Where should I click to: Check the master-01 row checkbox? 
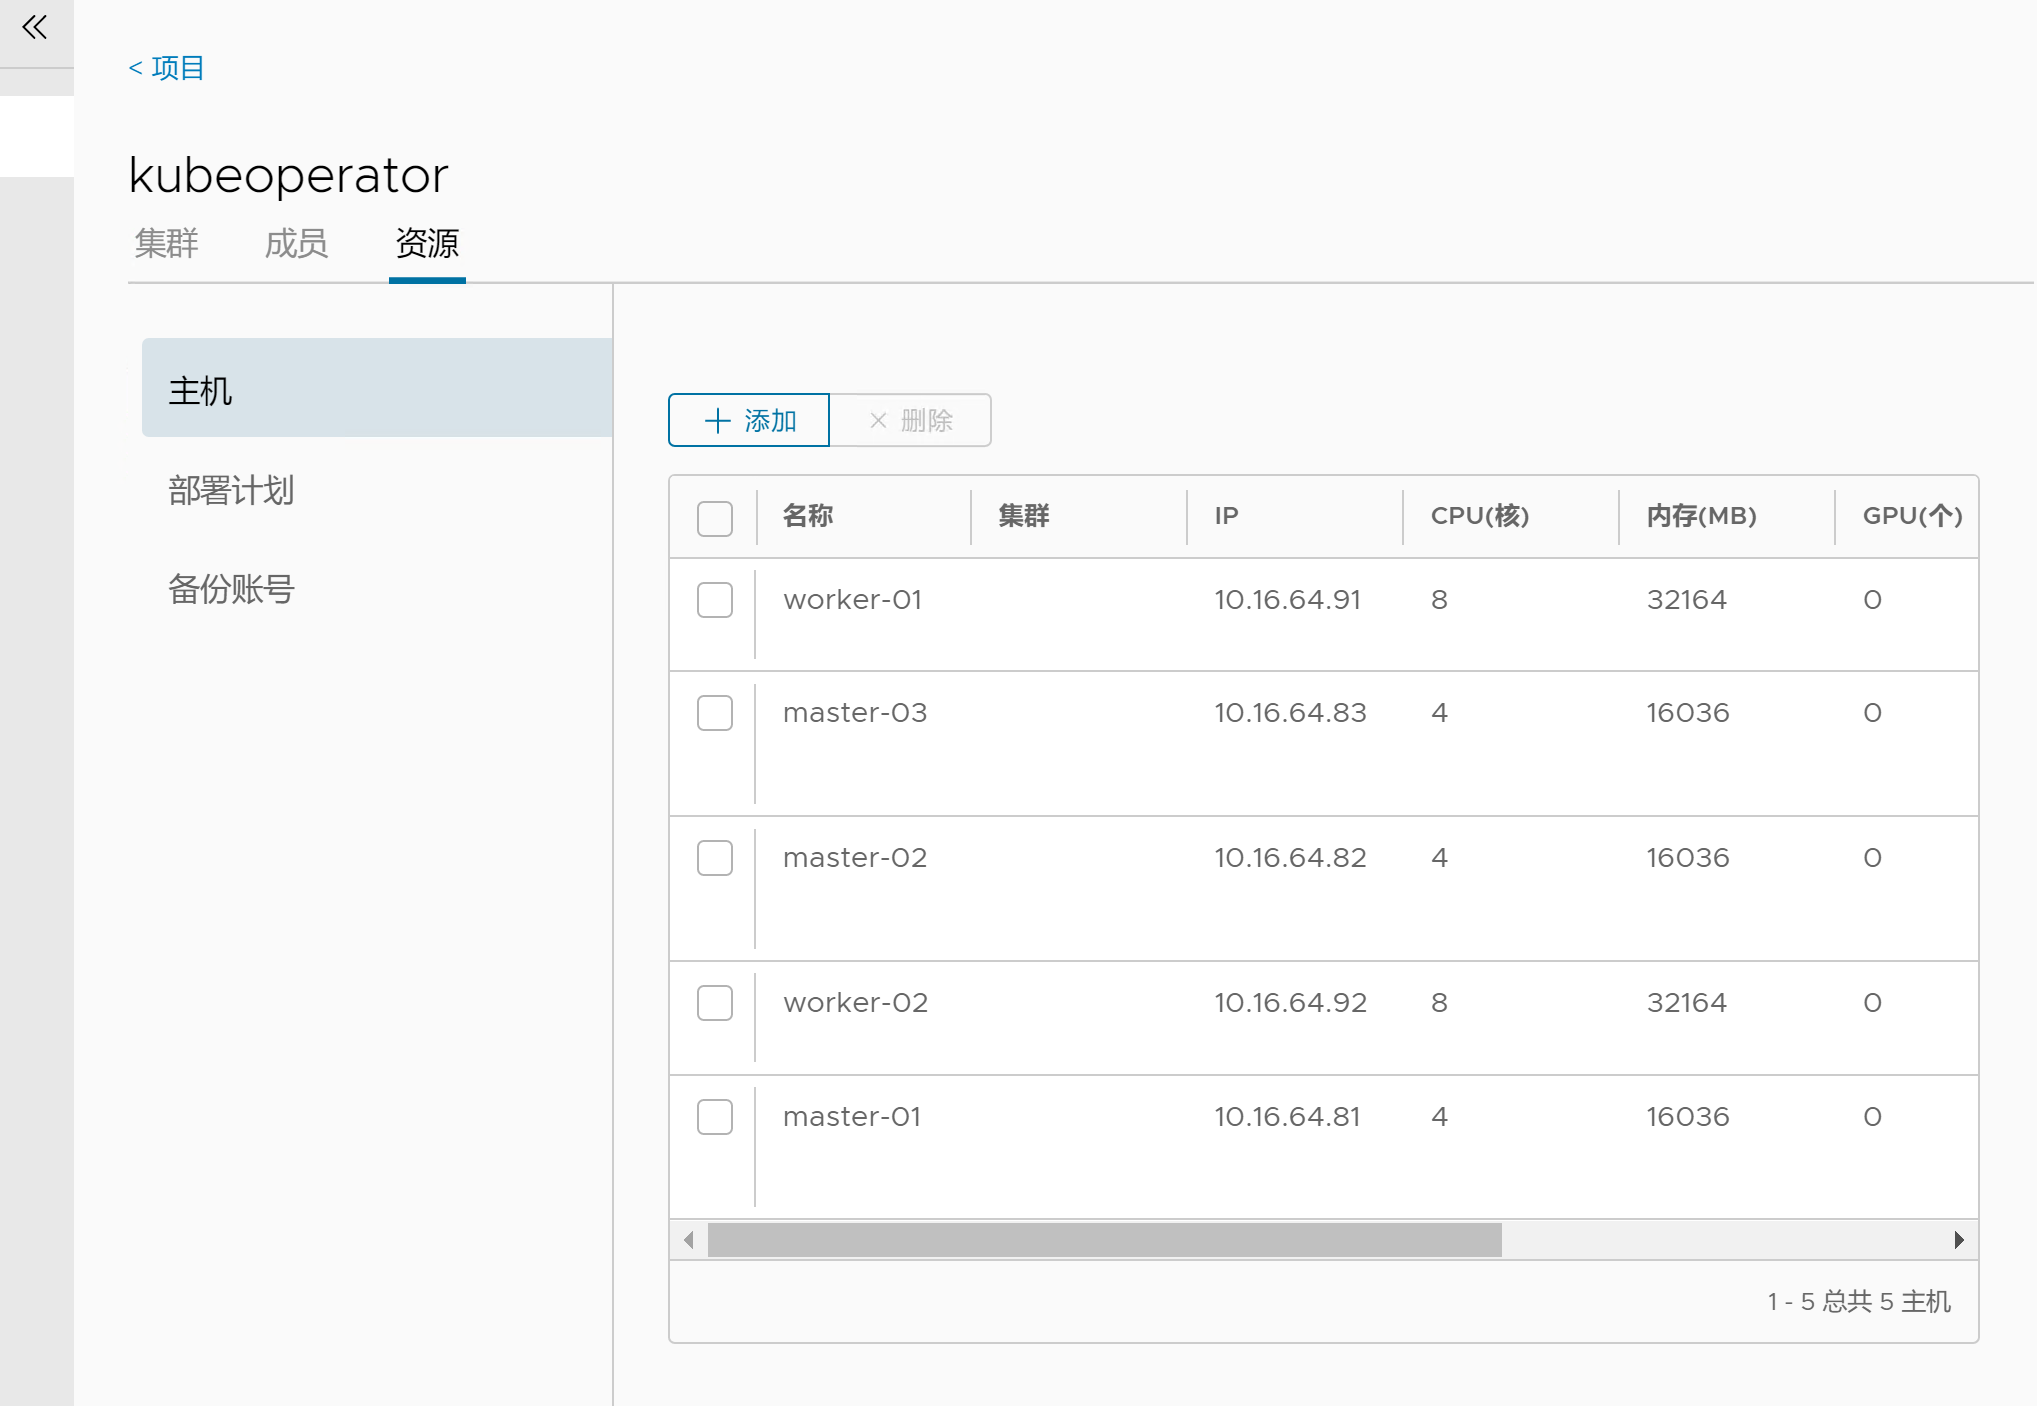click(x=715, y=1117)
